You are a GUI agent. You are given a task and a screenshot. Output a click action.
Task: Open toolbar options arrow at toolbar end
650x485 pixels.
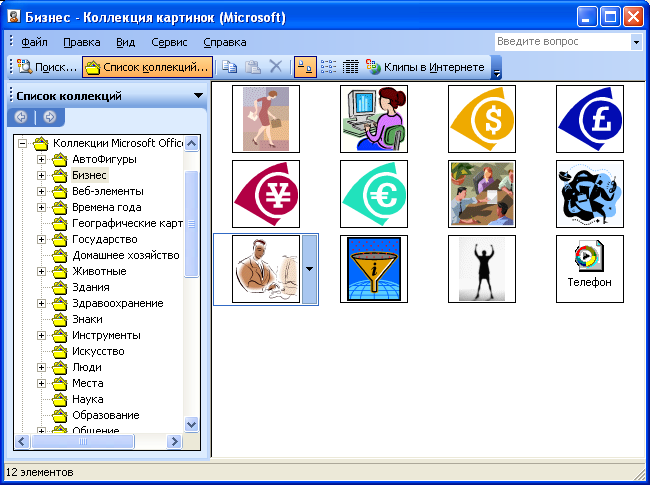click(496, 67)
